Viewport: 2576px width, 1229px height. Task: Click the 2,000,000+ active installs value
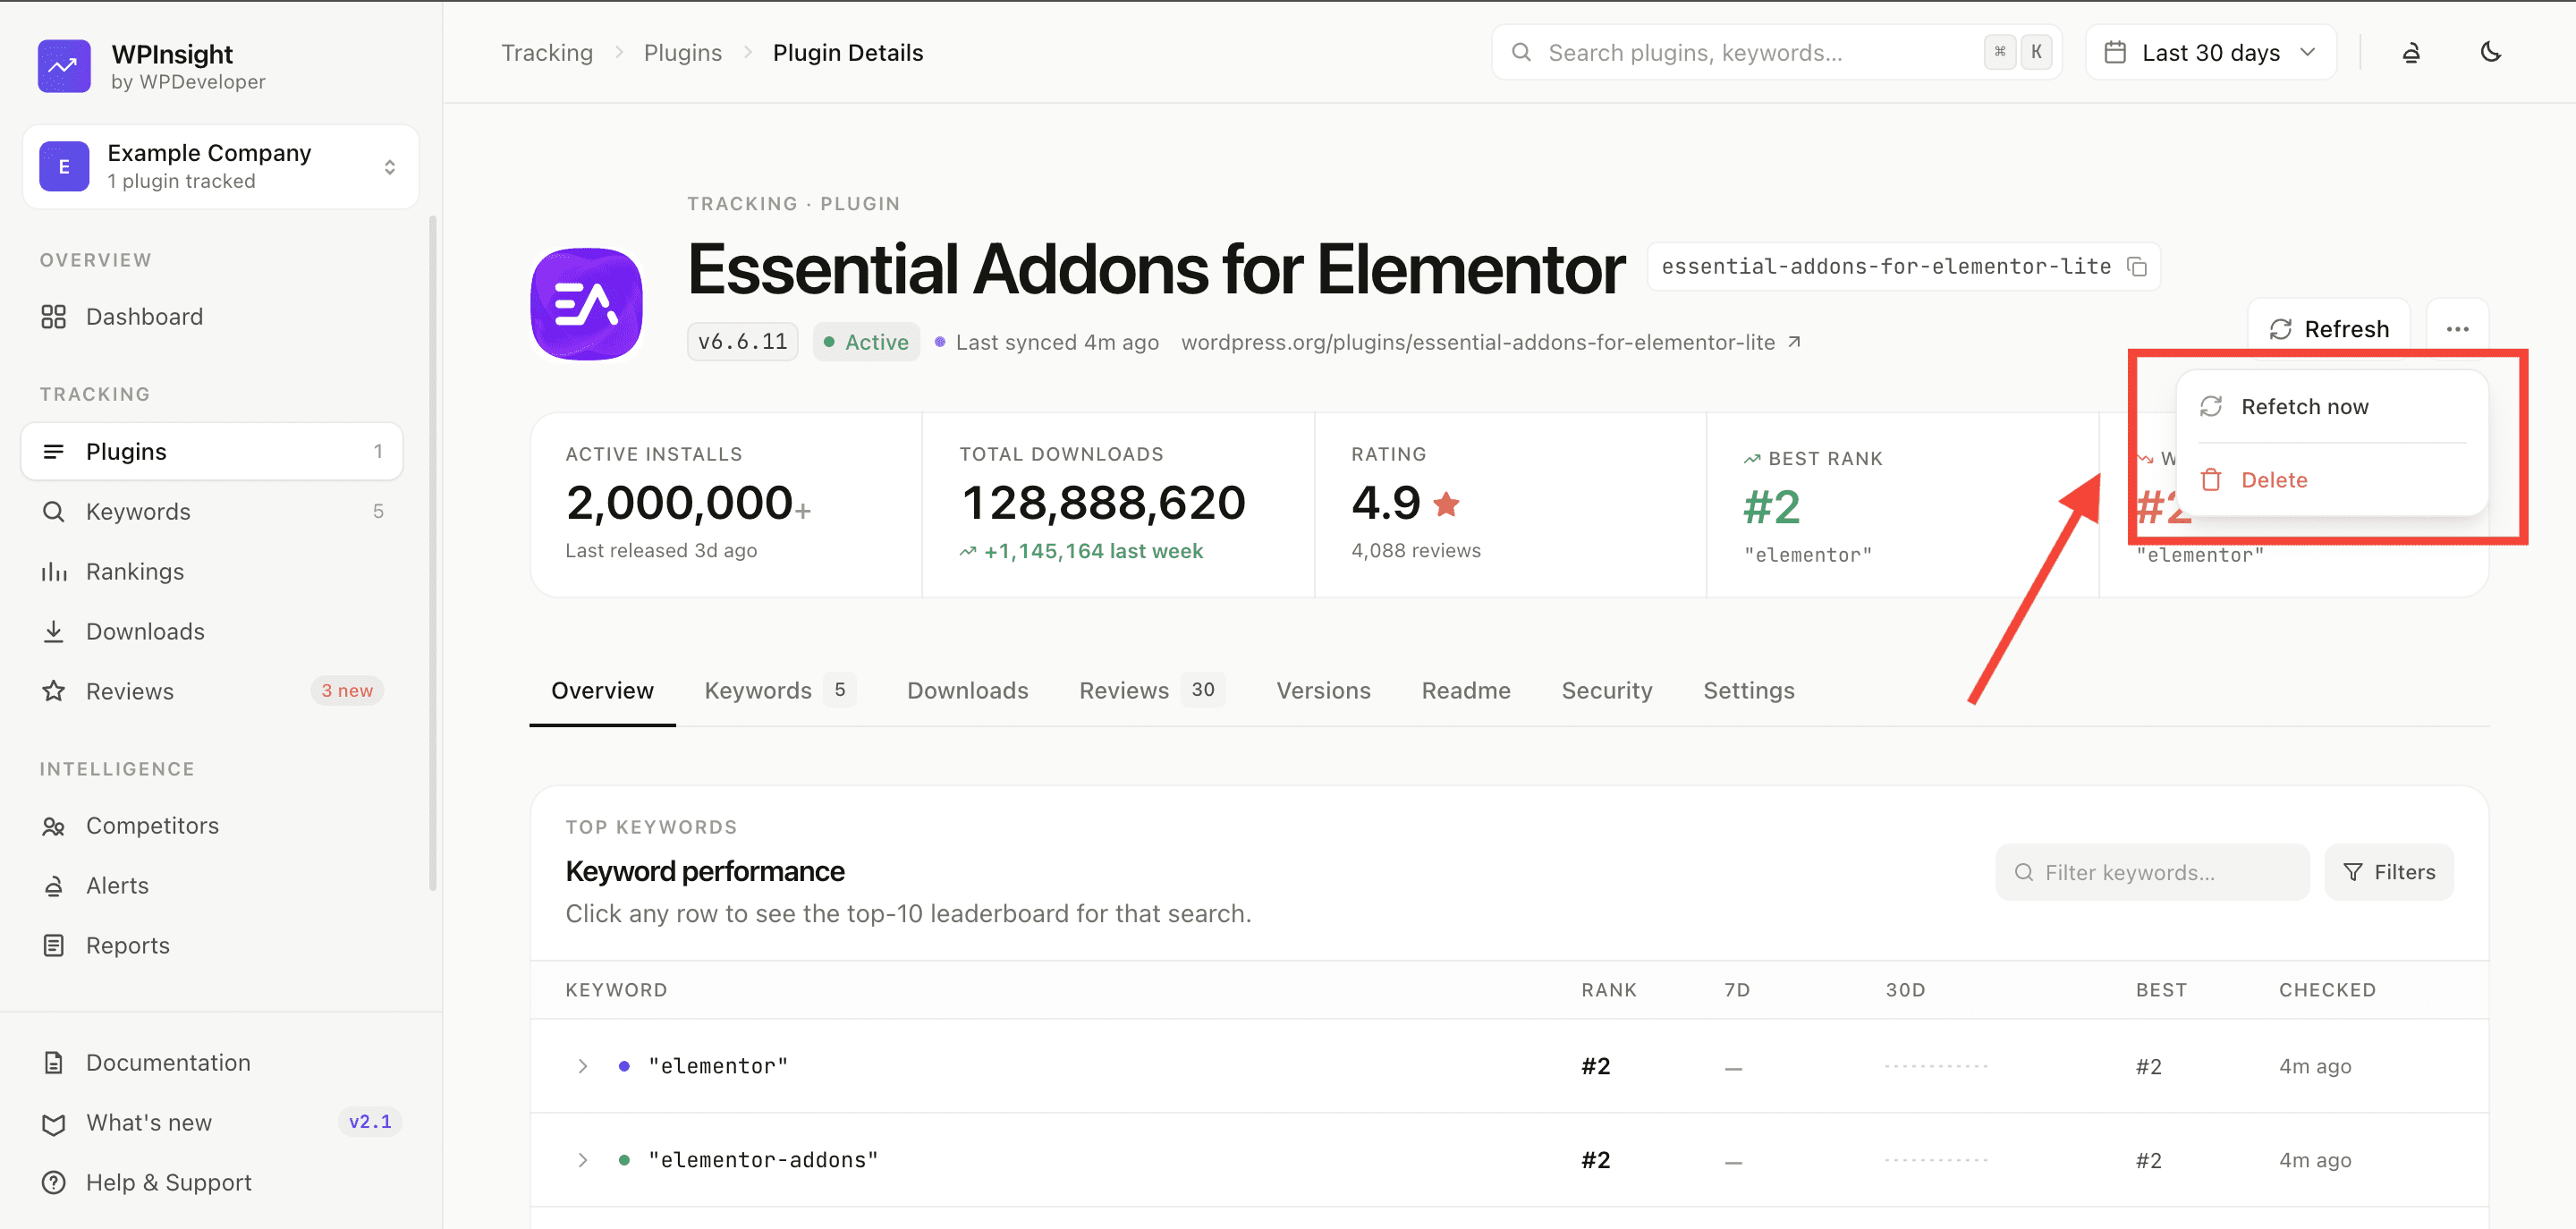[688, 503]
